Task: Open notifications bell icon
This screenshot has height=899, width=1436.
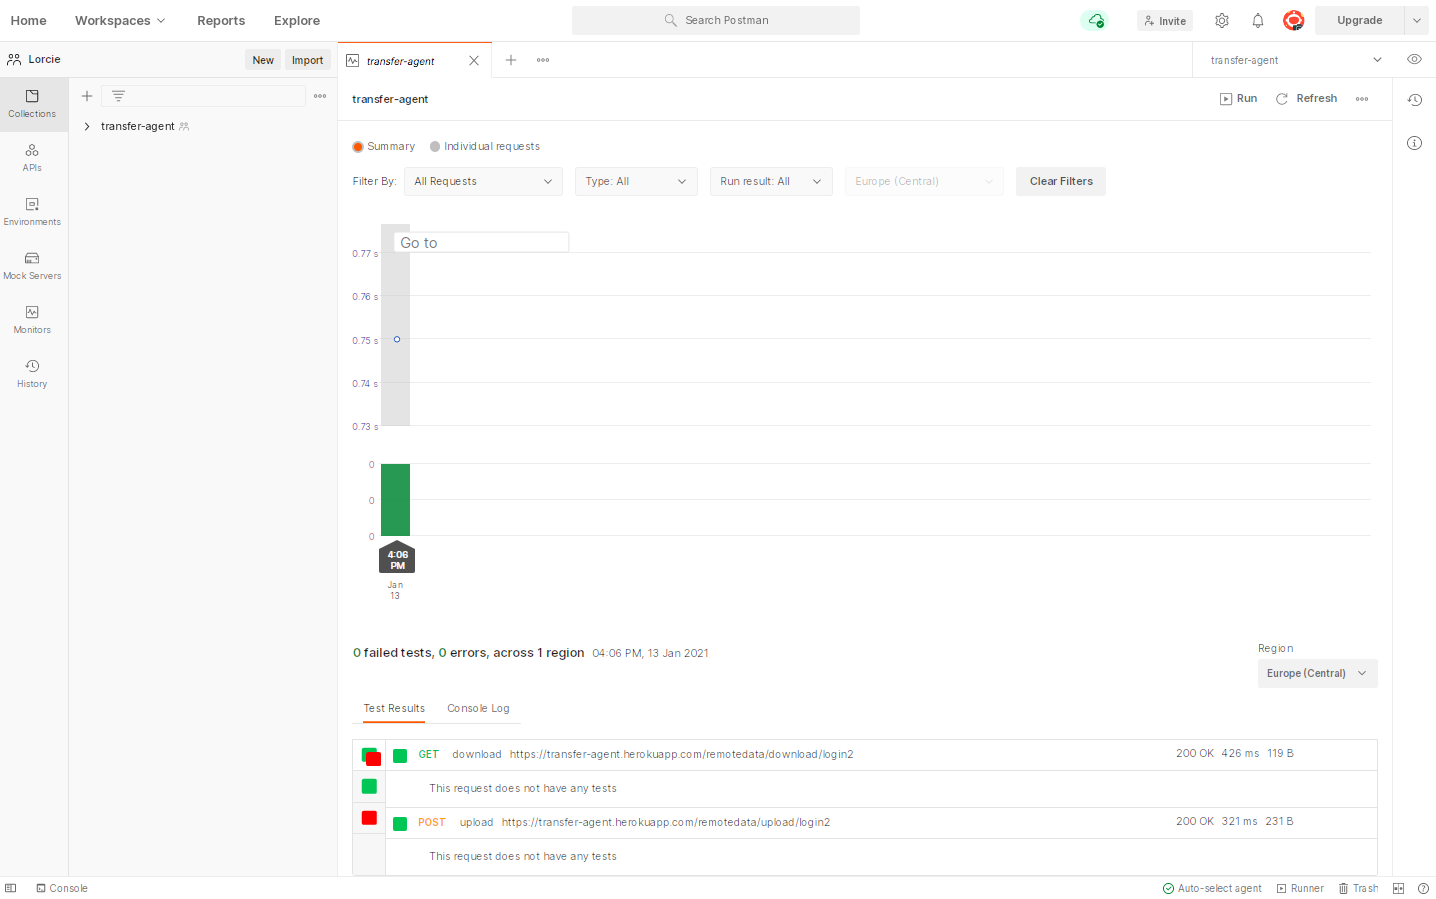Action: click(1258, 20)
